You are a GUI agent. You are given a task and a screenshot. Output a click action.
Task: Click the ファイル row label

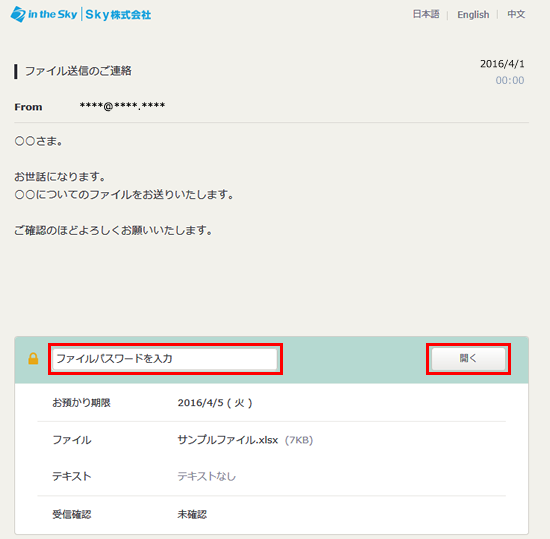coord(72,440)
